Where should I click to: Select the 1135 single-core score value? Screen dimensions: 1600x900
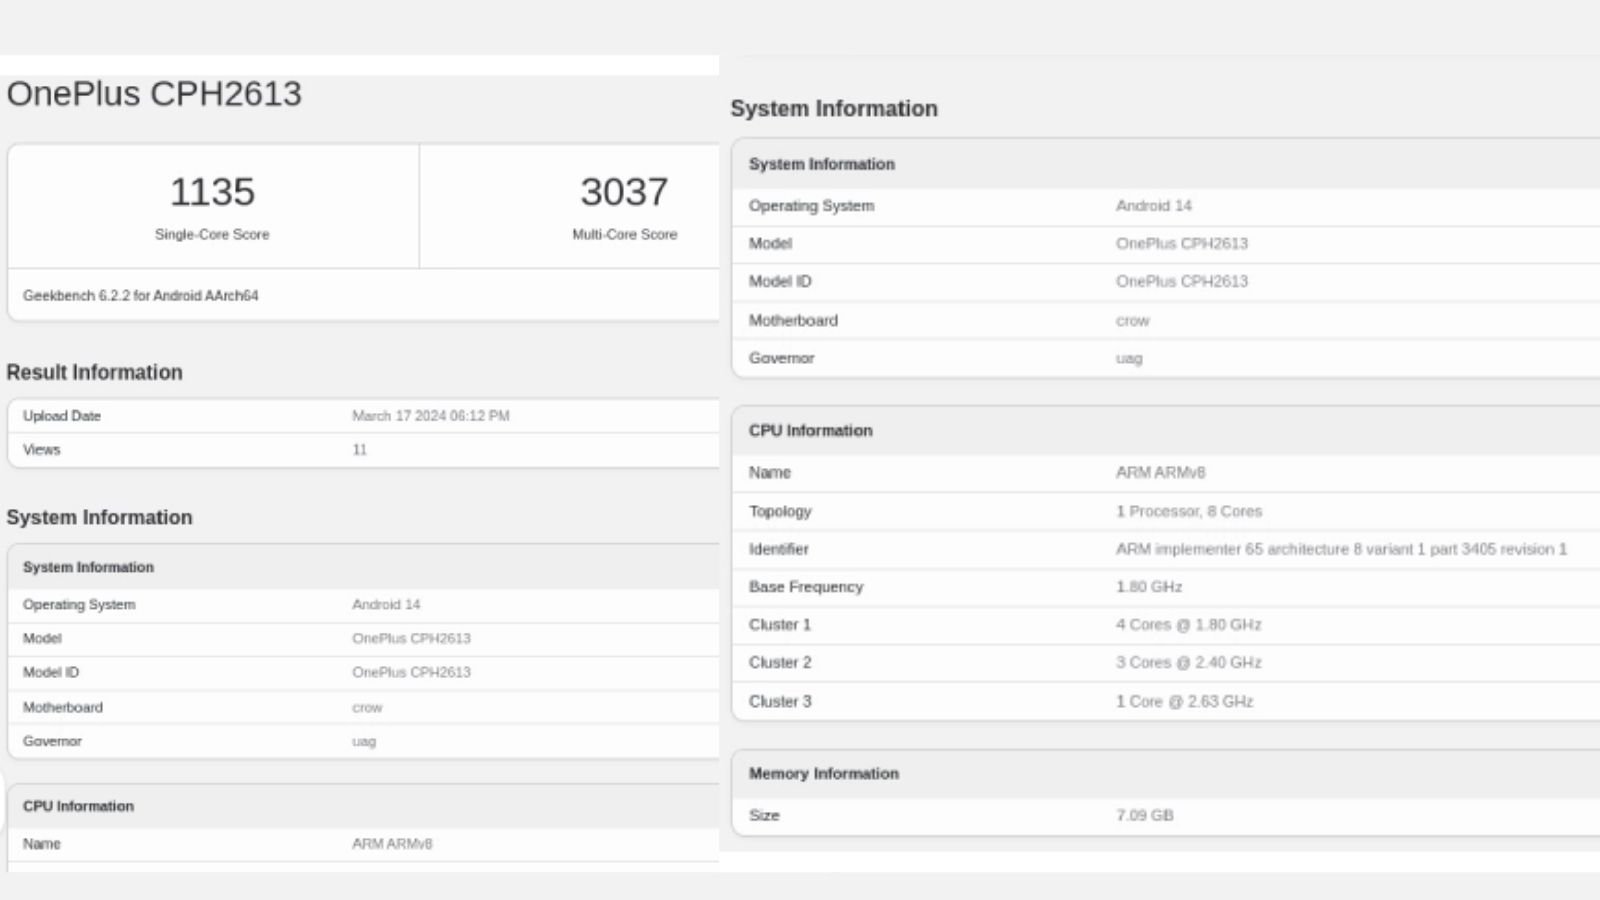[x=212, y=192]
